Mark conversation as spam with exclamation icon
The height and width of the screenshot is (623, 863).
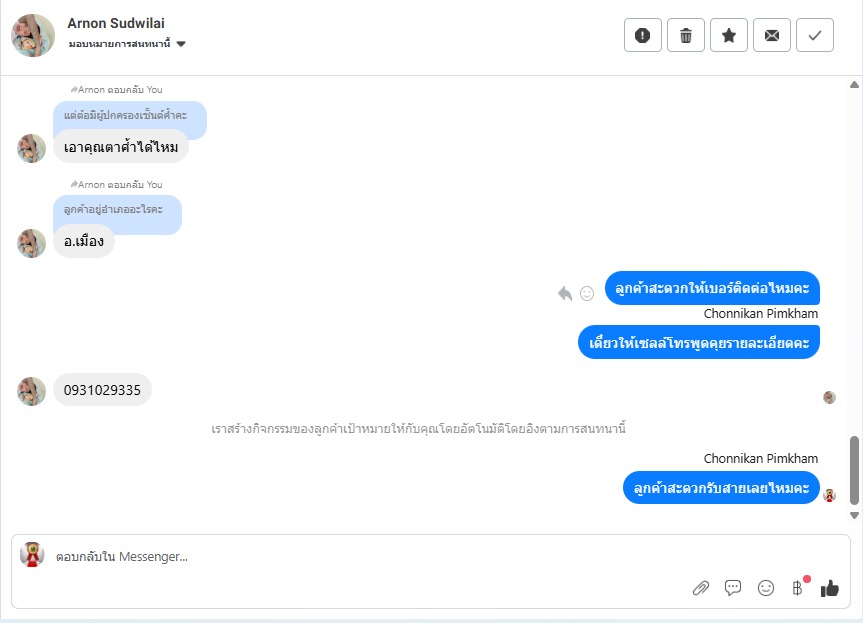click(x=642, y=35)
